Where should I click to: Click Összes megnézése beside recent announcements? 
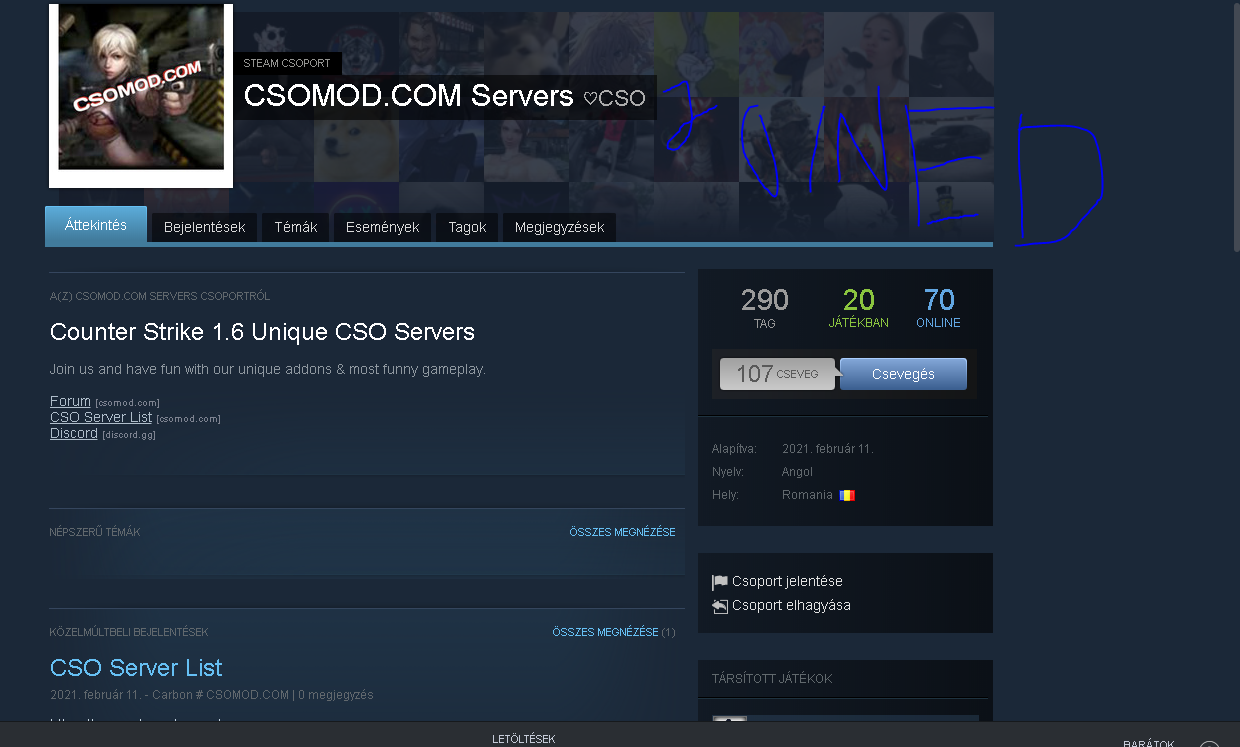pyautogui.click(x=605, y=632)
